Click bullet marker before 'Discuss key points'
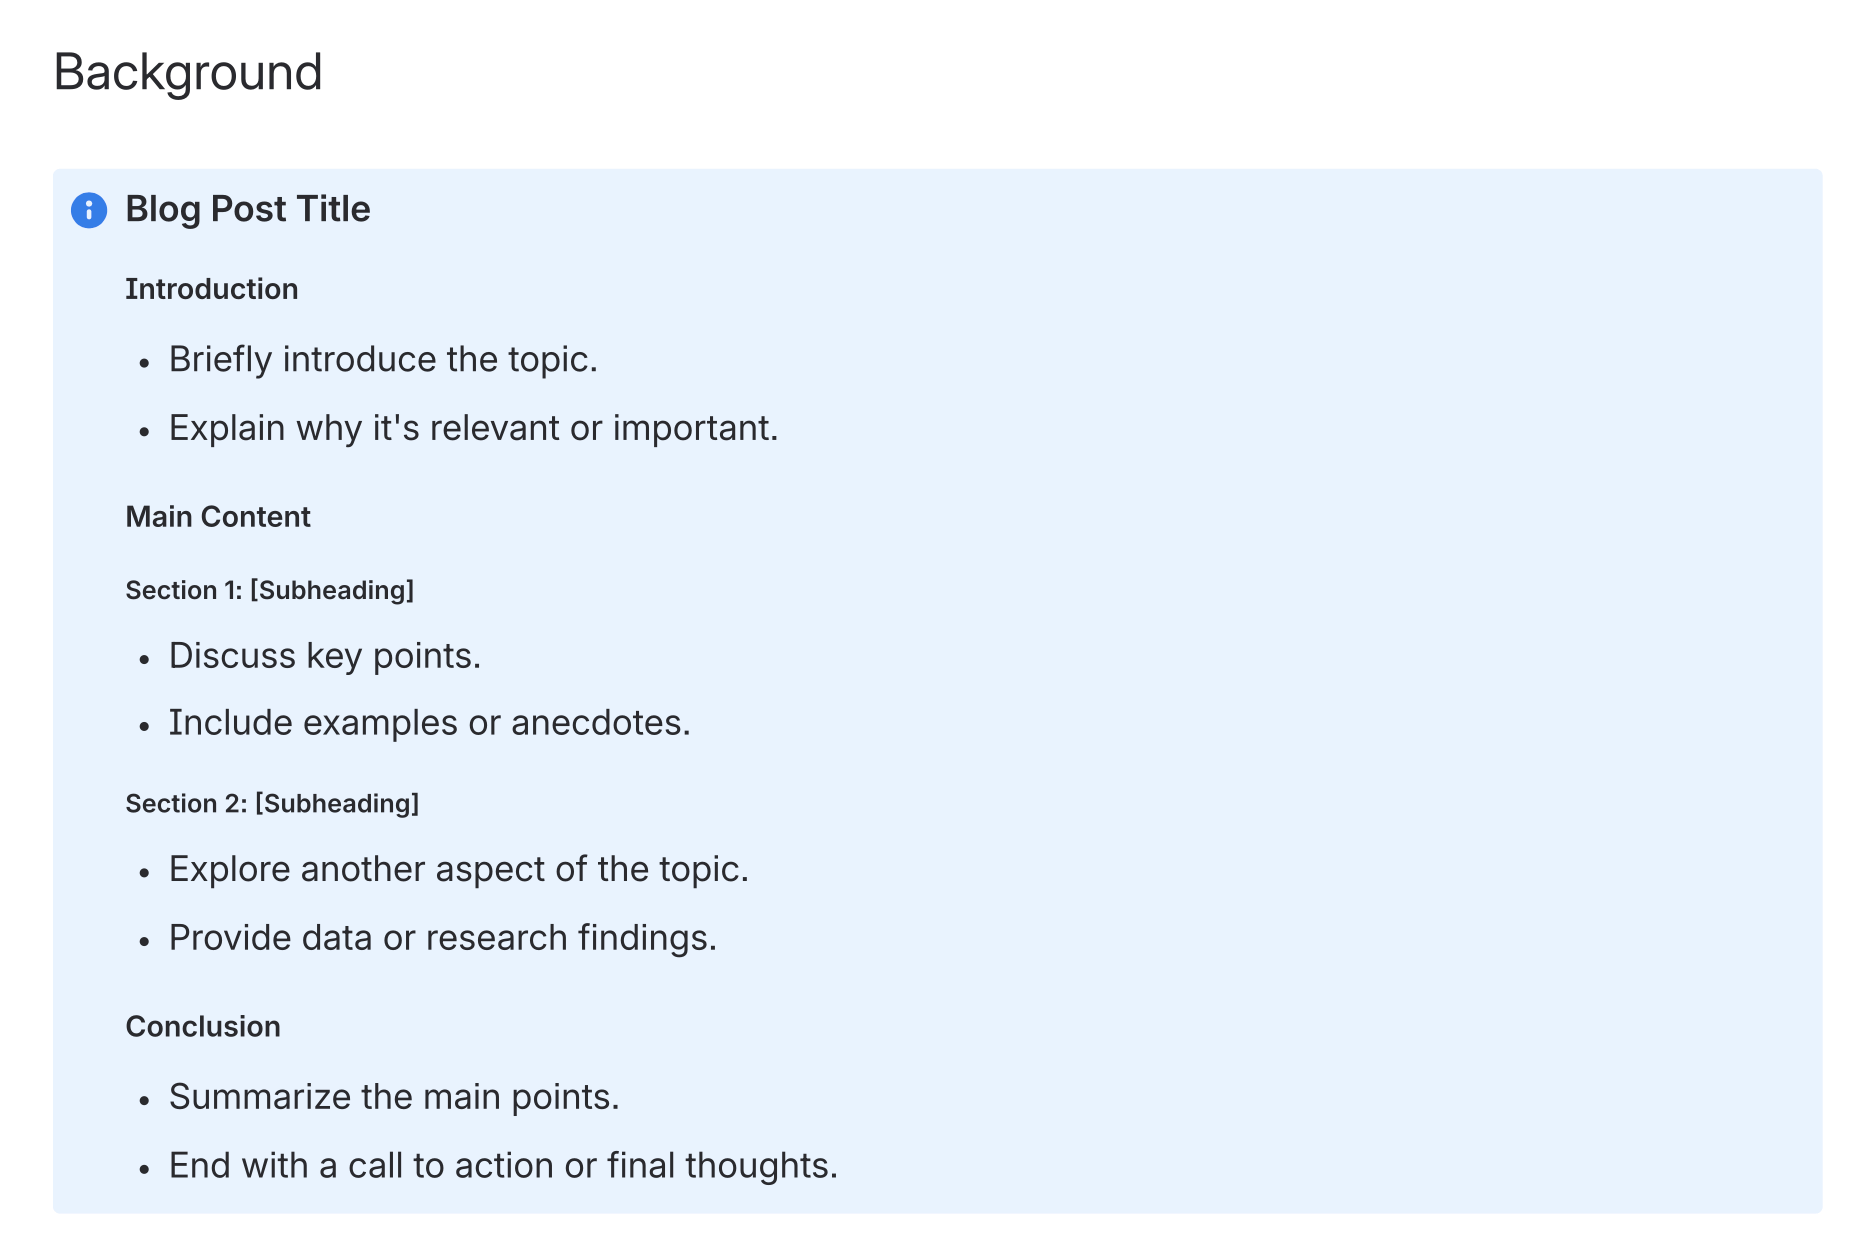1870x1250 pixels. (x=145, y=658)
